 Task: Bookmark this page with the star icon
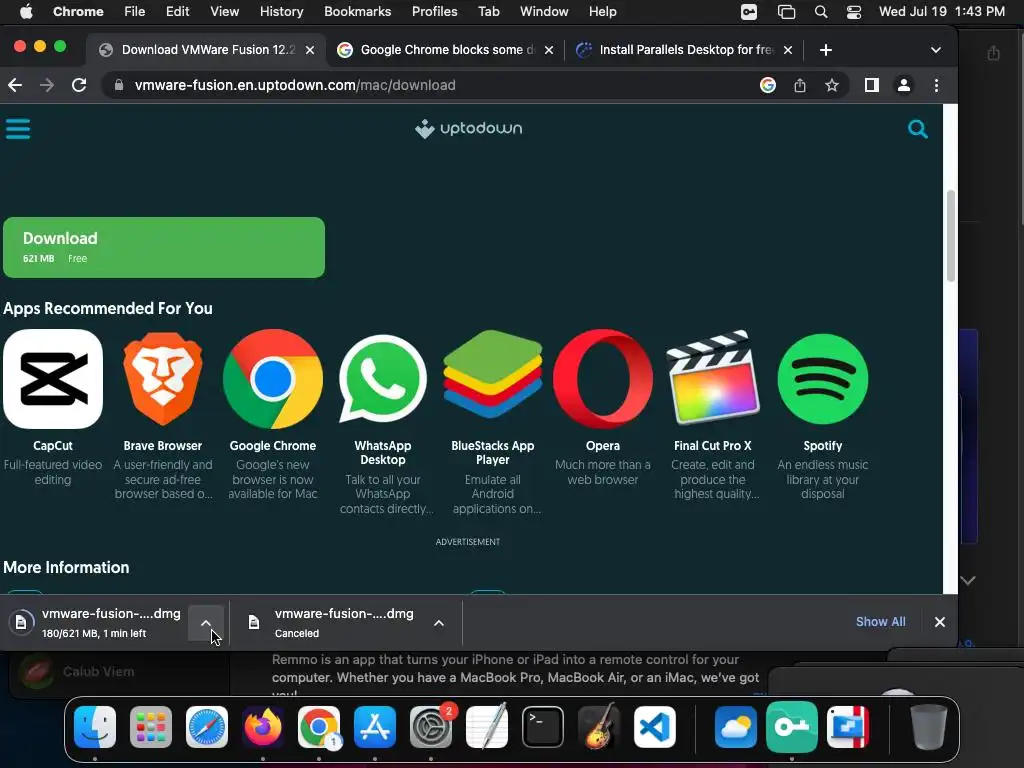click(831, 85)
